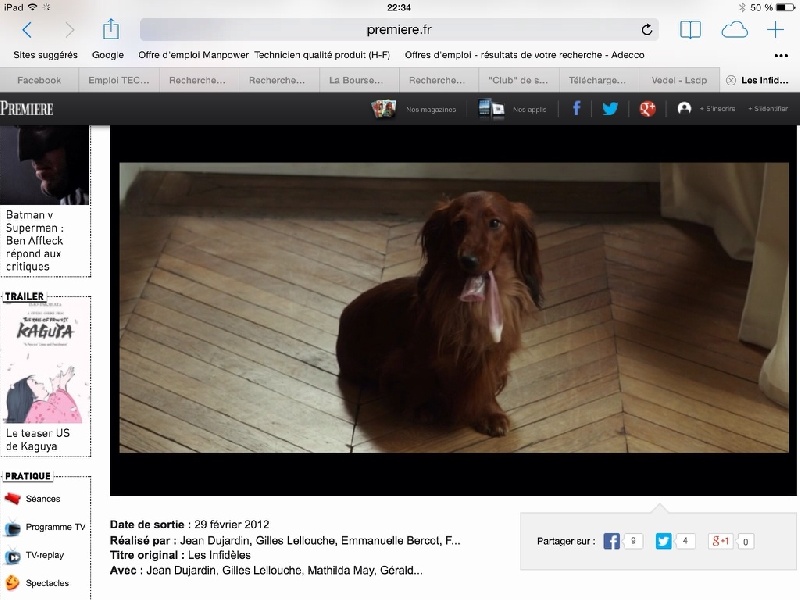Reload the page with the refresh icon

(647, 30)
